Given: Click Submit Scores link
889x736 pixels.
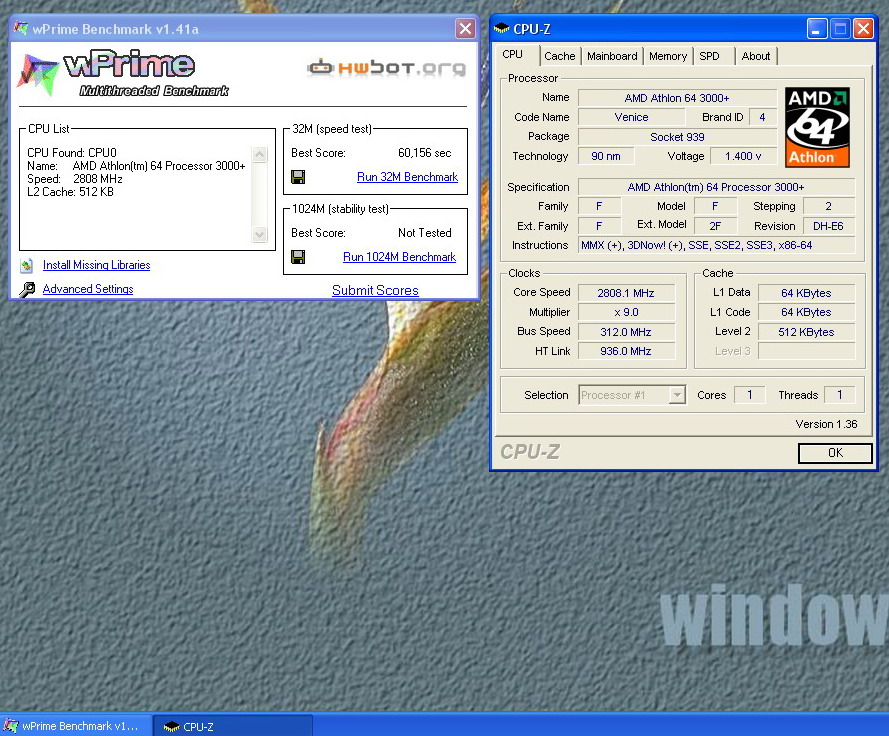Looking at the screenshot, I should [375, 290].
